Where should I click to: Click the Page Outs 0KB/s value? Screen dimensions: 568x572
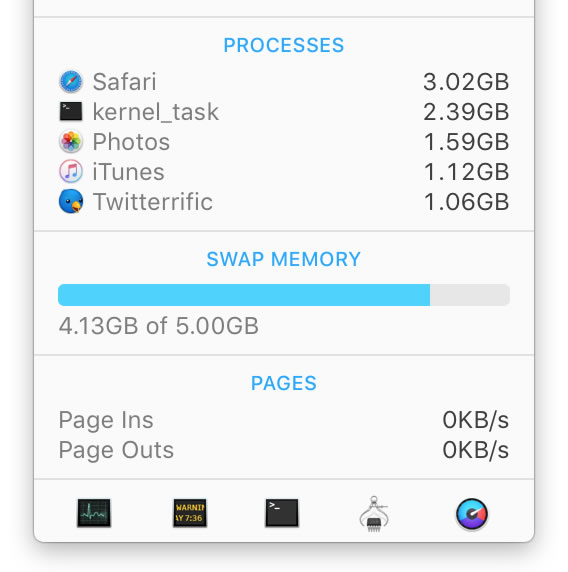click(476, 450)
